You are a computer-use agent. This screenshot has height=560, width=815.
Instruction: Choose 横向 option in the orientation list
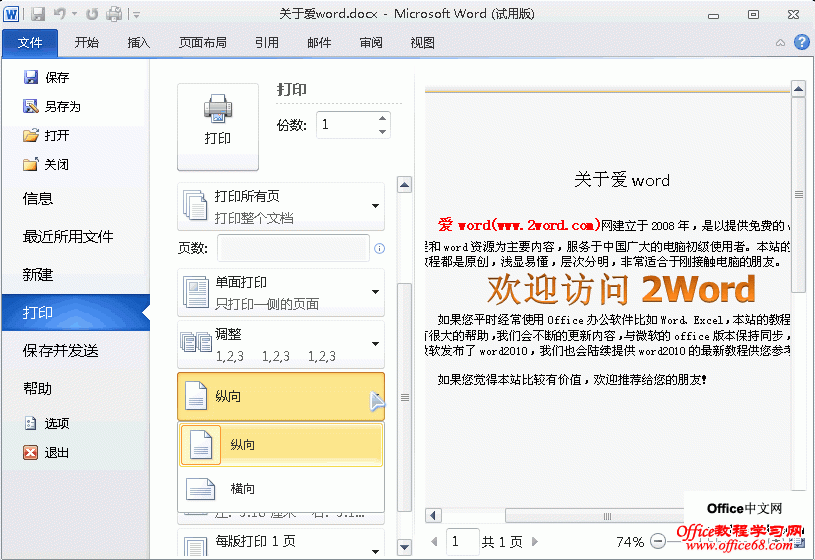tap(281, 489)
